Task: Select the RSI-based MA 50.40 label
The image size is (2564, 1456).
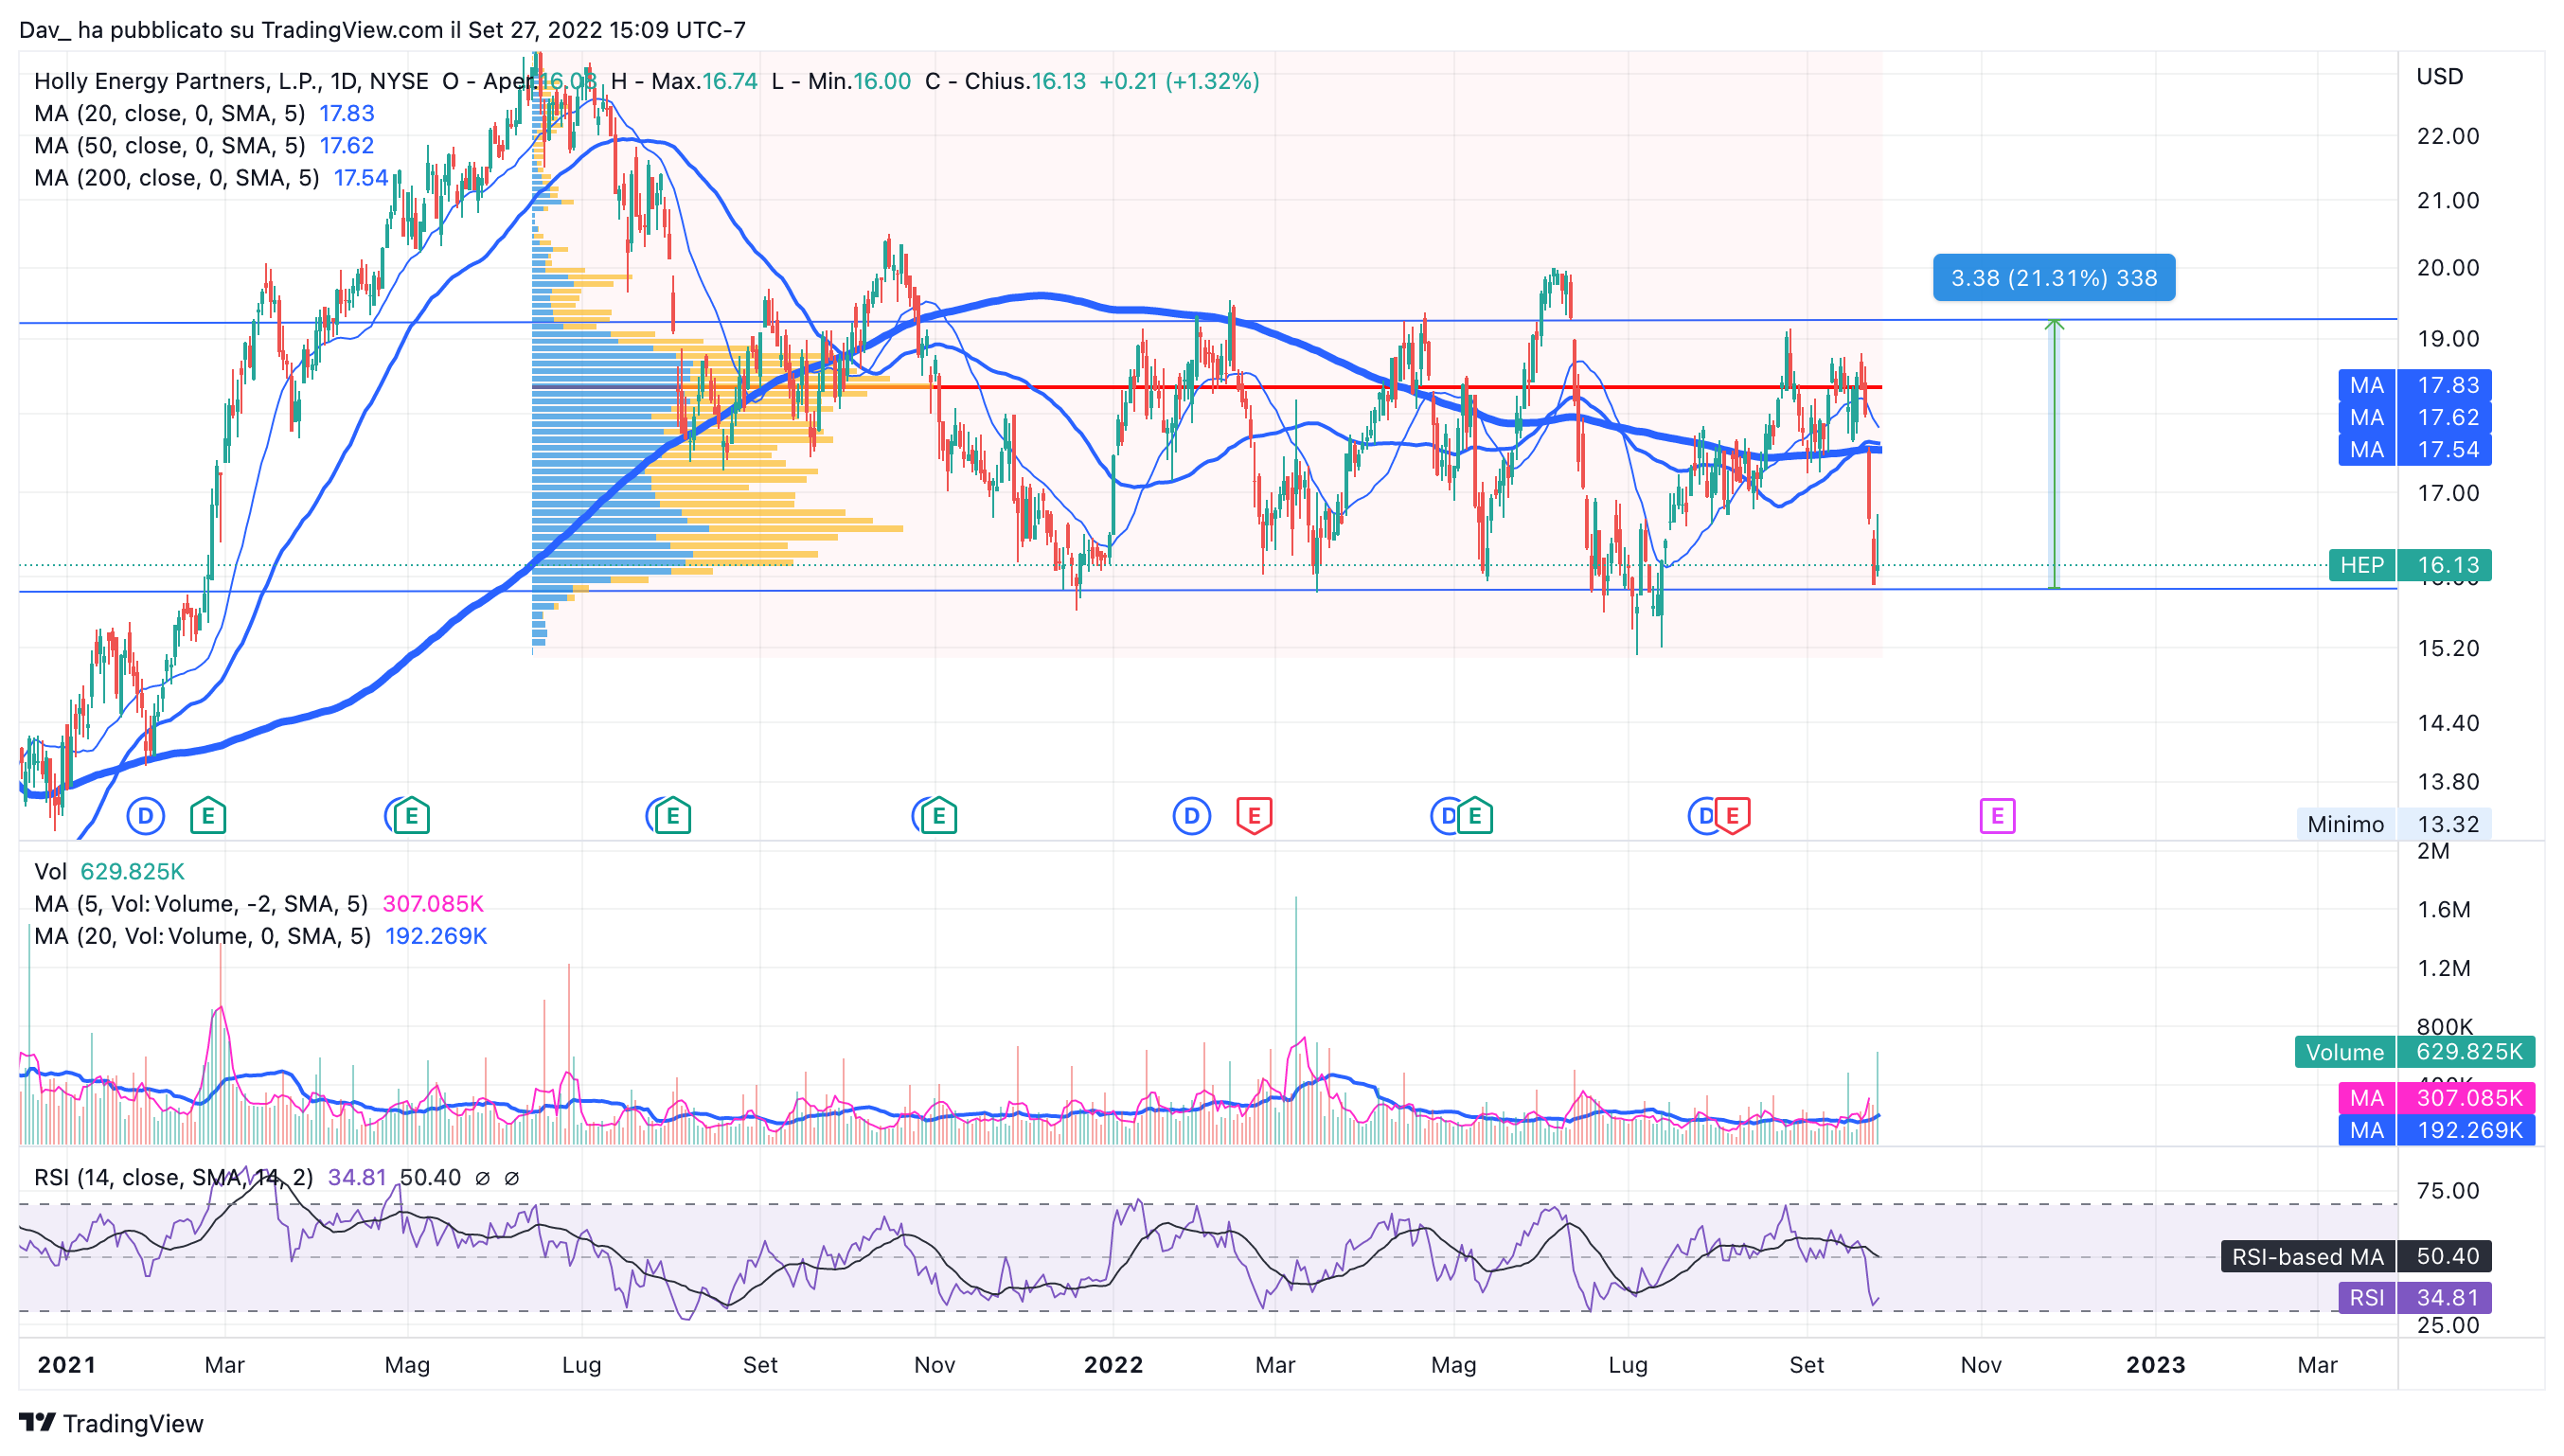Action: pyautogui.click(x=2355, y=1256)
